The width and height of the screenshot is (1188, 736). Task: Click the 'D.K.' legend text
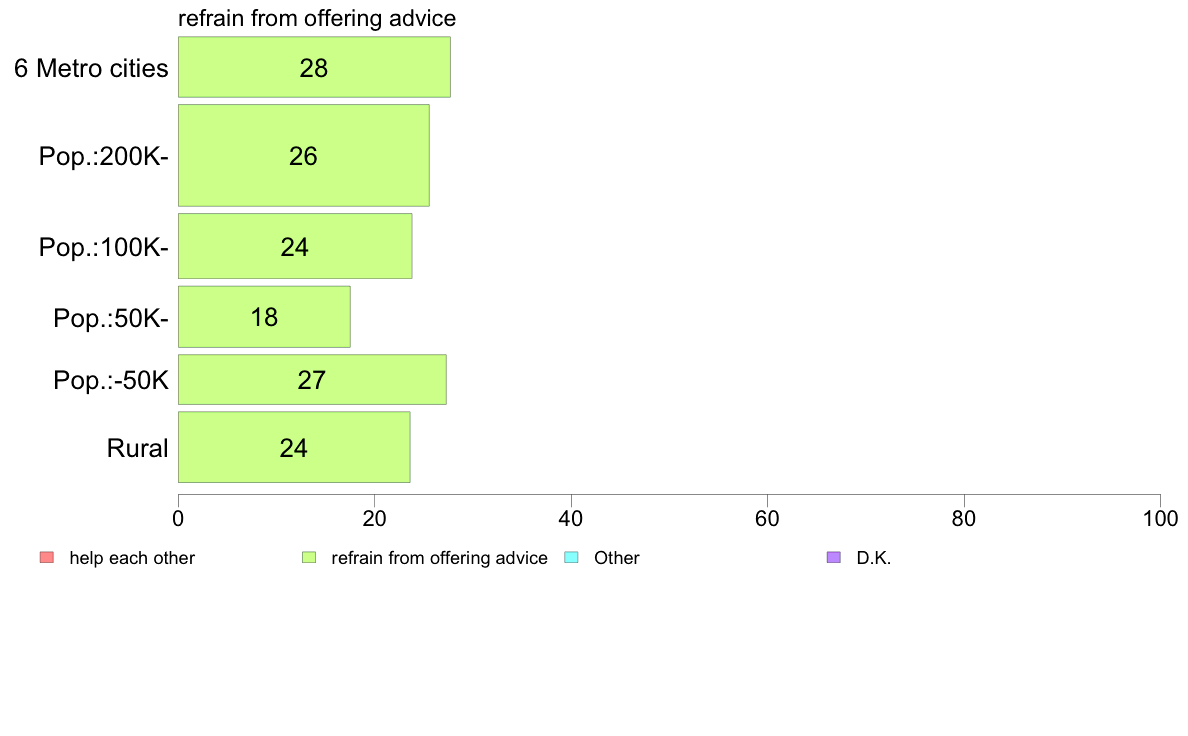874,558
